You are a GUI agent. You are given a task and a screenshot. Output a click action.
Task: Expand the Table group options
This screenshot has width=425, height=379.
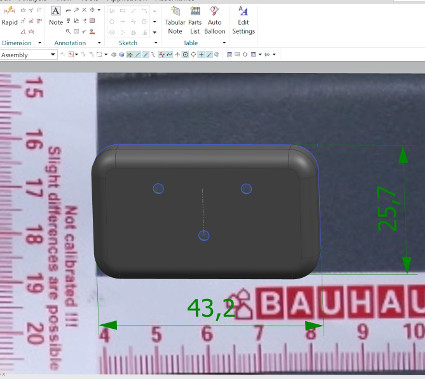(224, 43)
